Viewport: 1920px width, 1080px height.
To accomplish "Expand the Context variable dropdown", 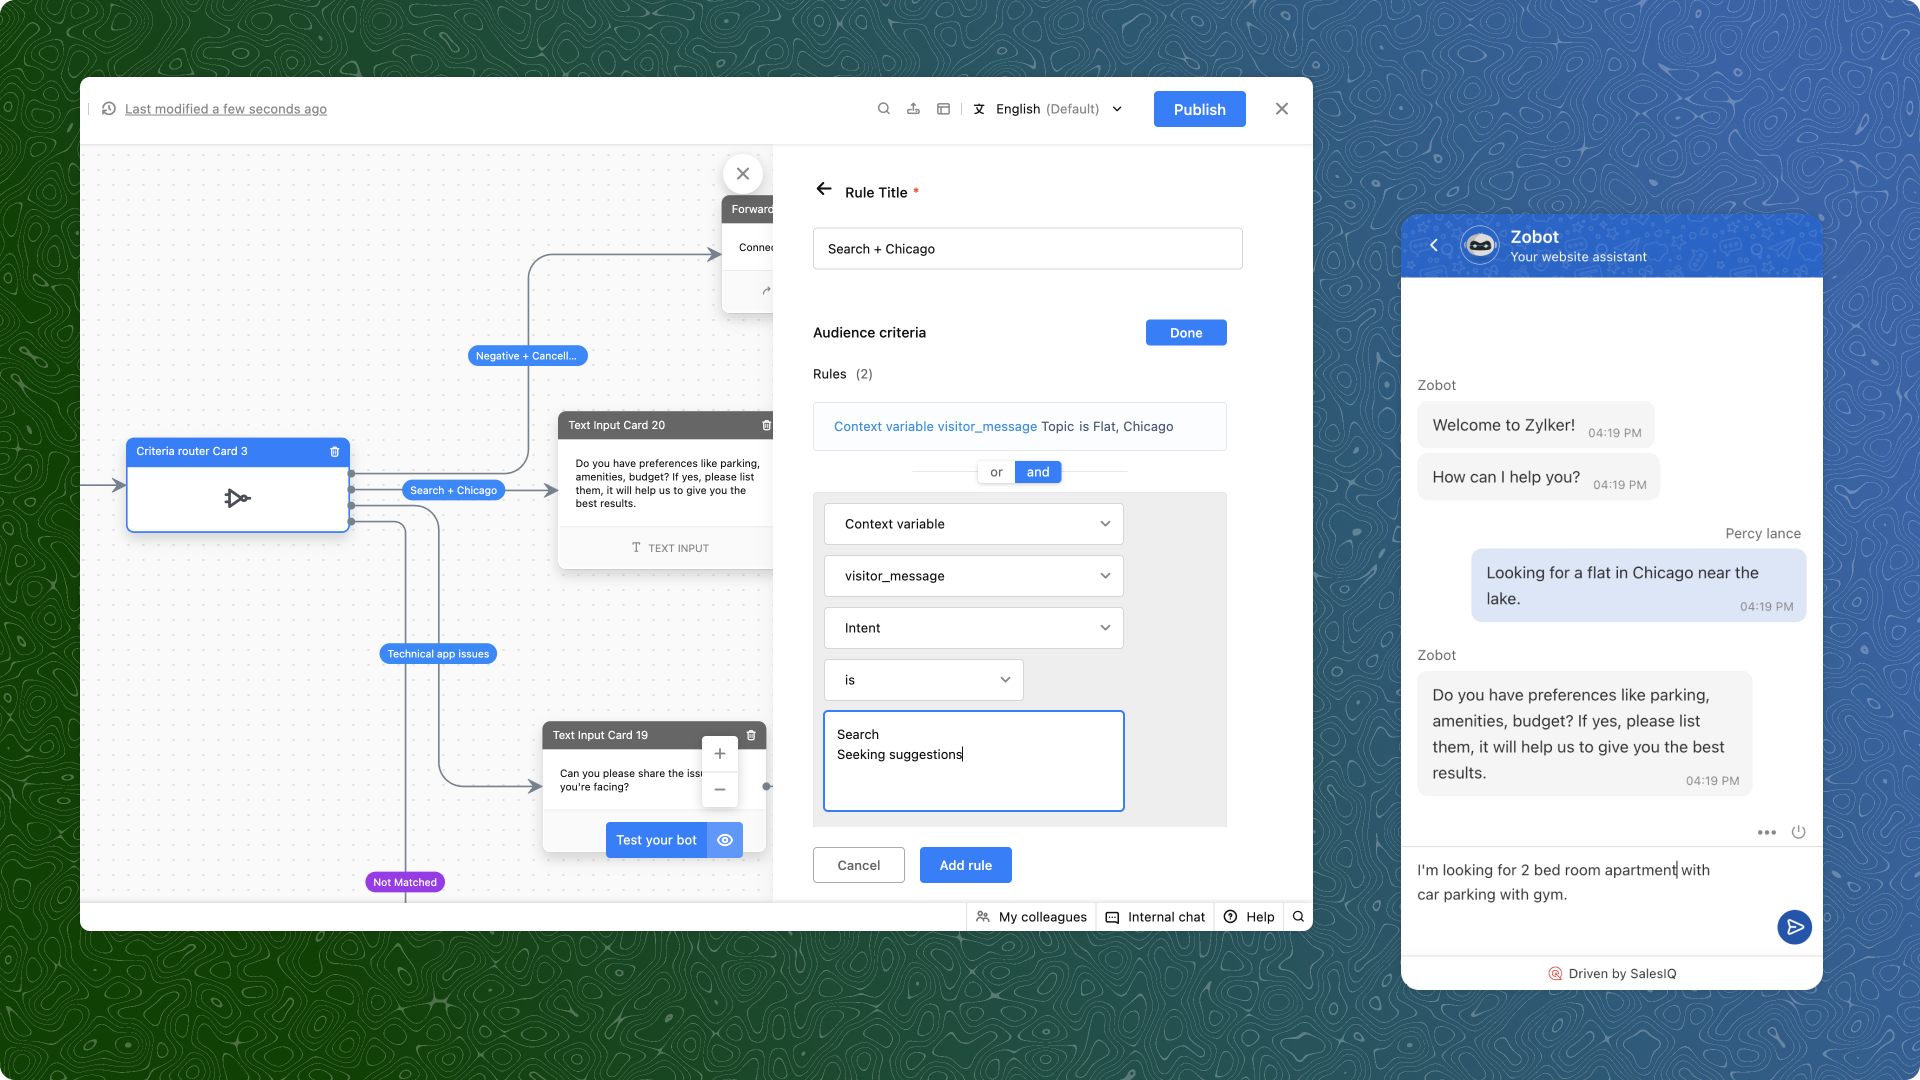I will tap(973, 524).
